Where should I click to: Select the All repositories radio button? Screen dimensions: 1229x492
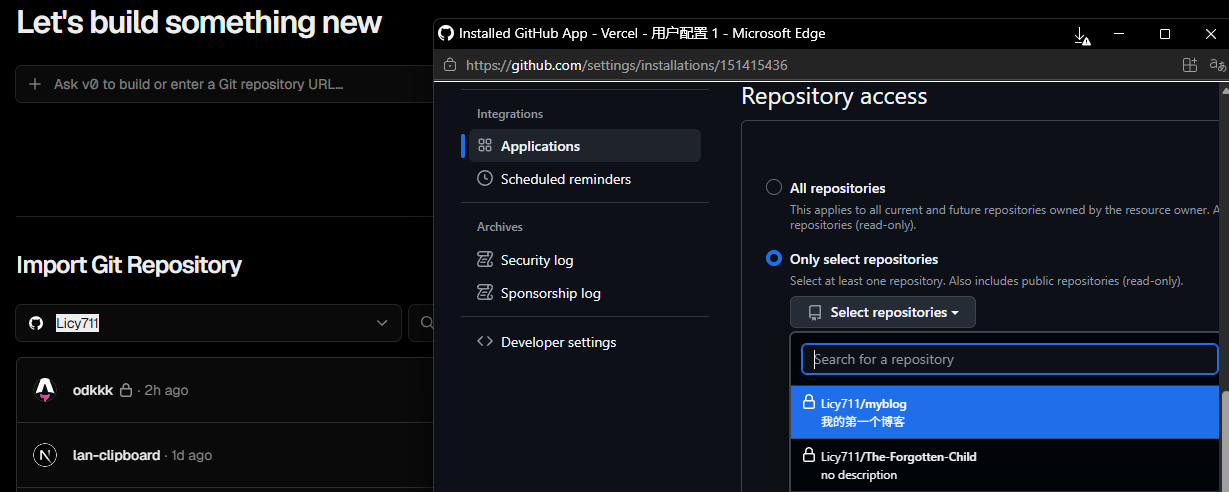pos(774,188)
